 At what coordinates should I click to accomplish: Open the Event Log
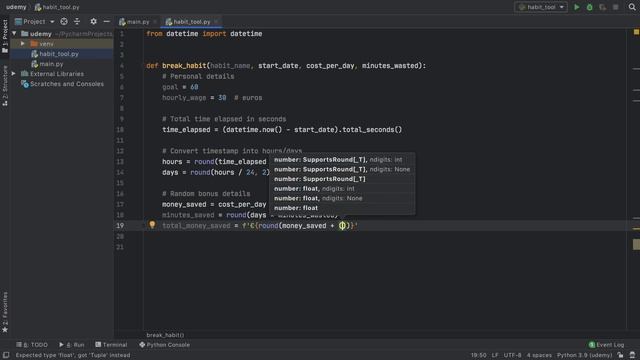(606, 344)
